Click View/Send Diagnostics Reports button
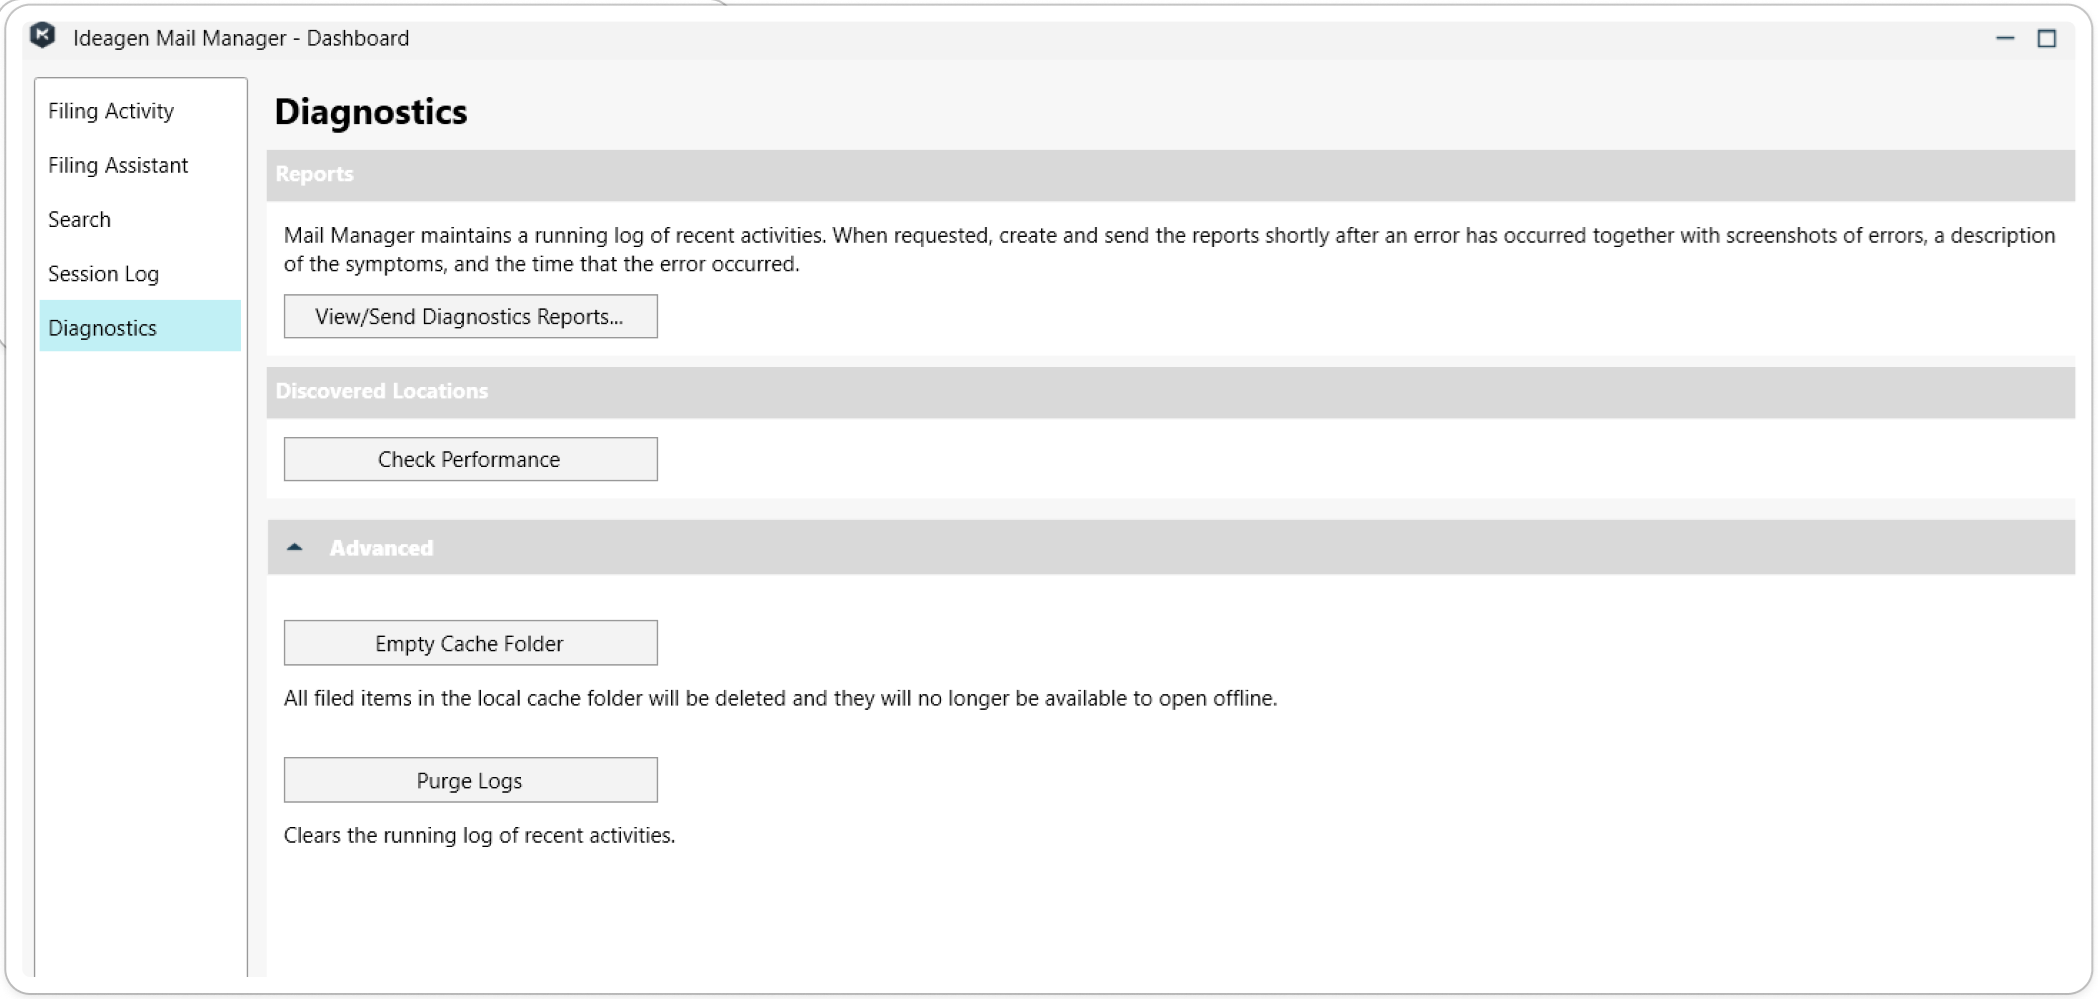2098x999 pixels. tap(470, 316)
